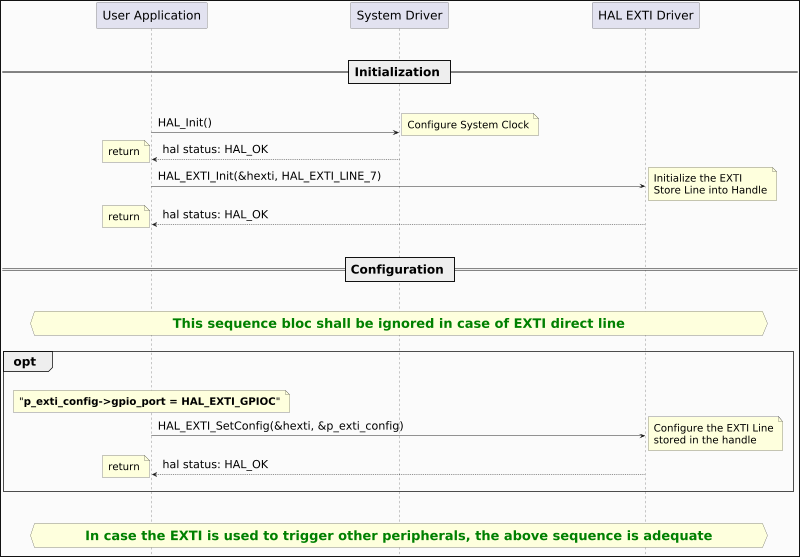
Task: Click the Initialization section divider label
Action: coord(399,72)
